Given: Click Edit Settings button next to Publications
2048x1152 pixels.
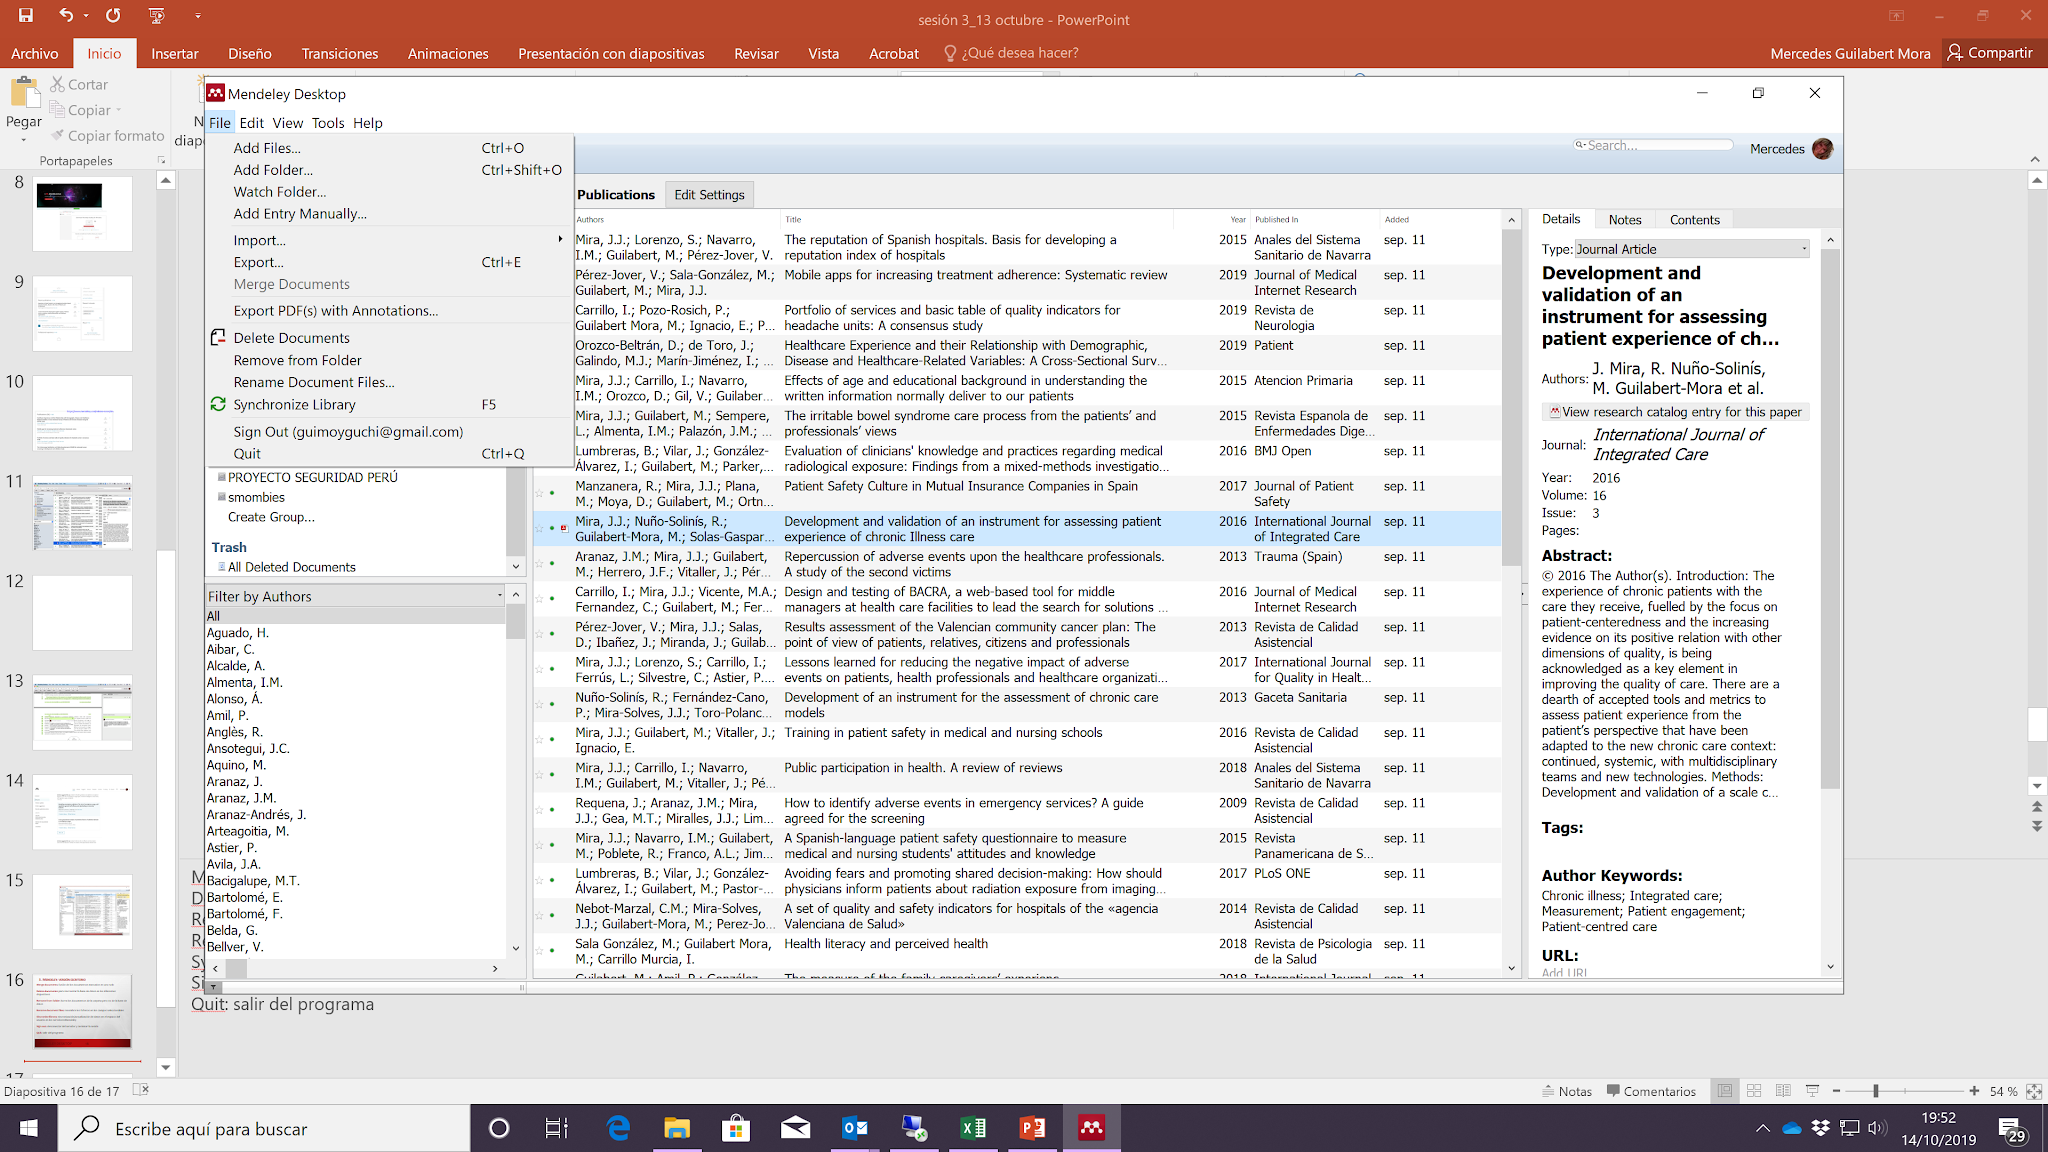Looking at the screenshot, I should (x=709, y=195).
